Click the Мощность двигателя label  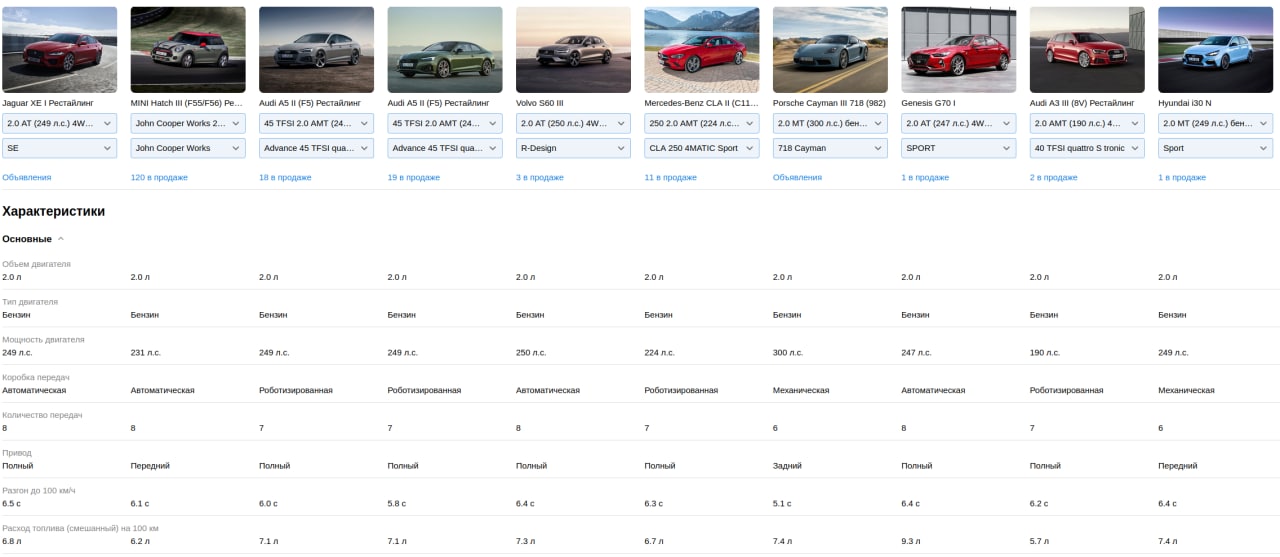coord(43,339)
